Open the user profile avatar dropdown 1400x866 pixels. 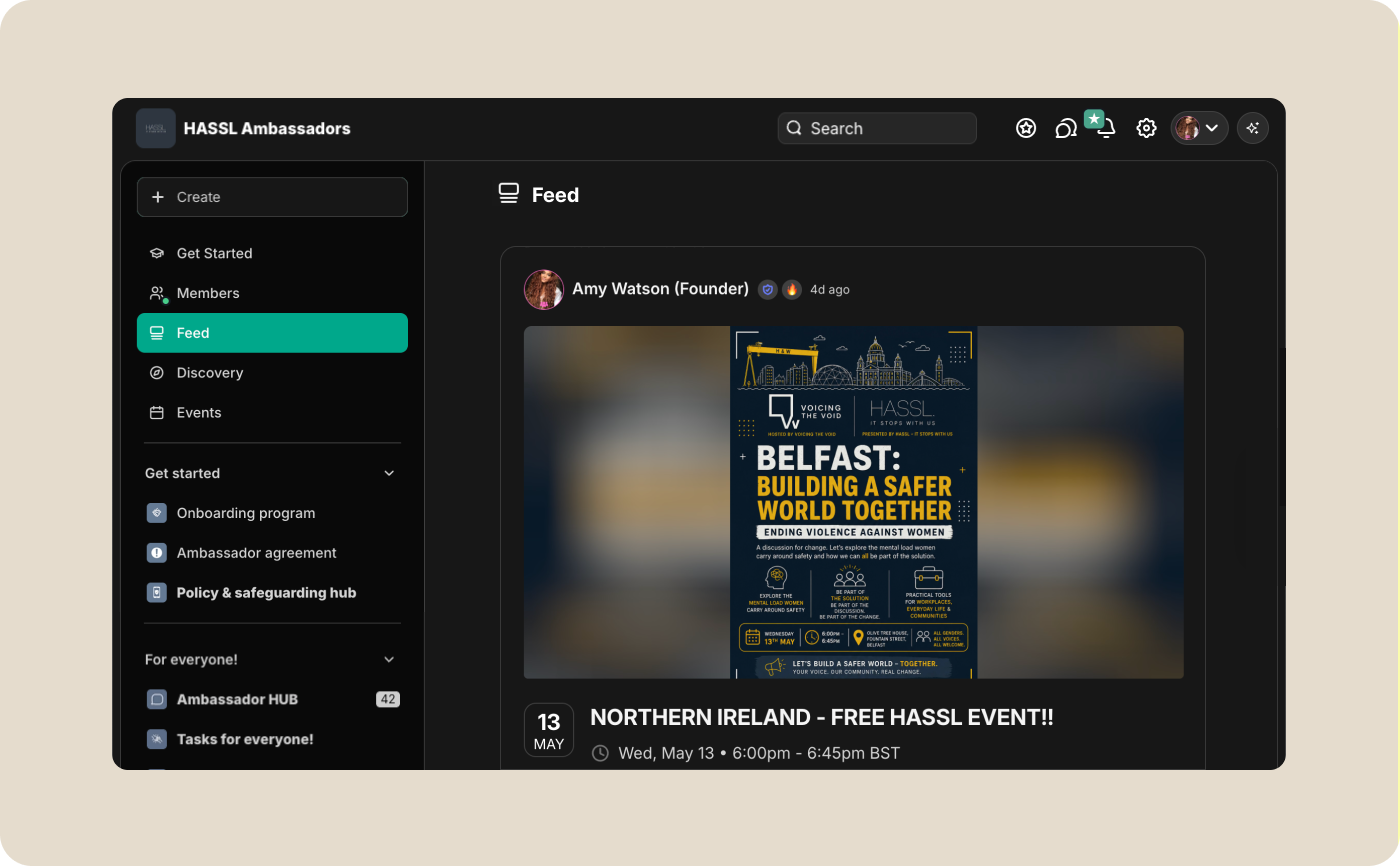[1199, 128]
